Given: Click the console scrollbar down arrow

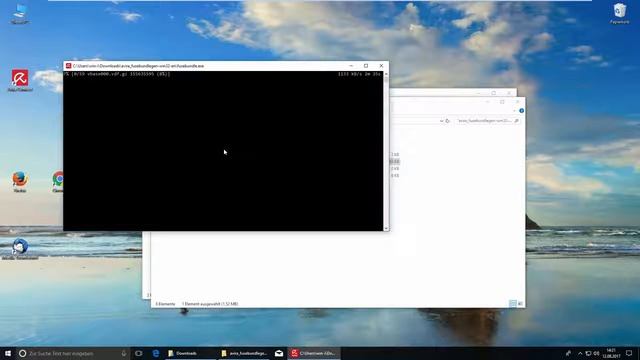Looking at the screenshot, I should click(386, 229).
